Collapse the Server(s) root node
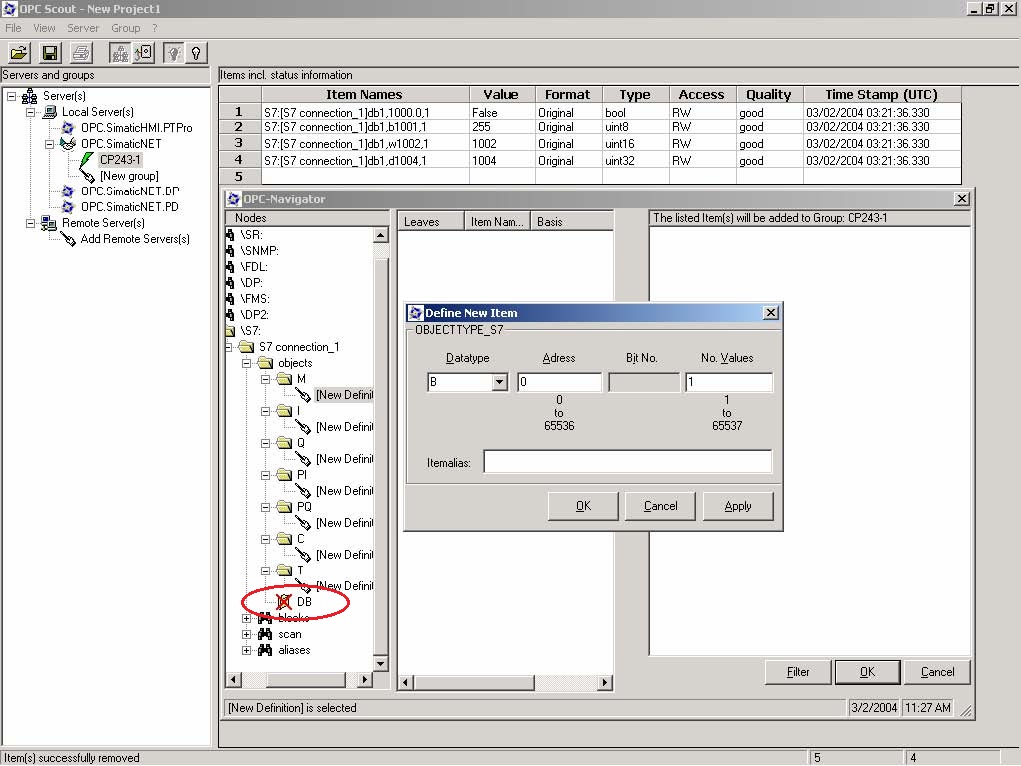 pyautogui.click(x=12, y=96)
